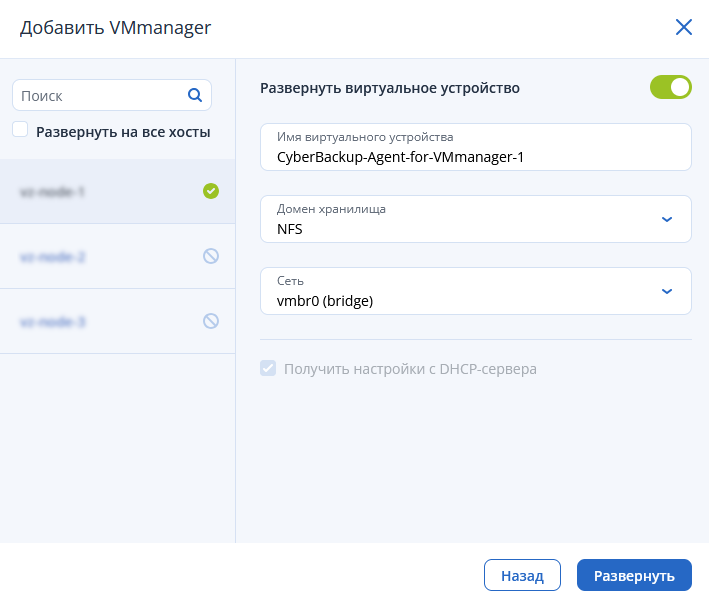709x599 pixels.
Task: Edit the 'Имя виртуального устройства' field
Action: pyautogui.click(x=476, y=147)
